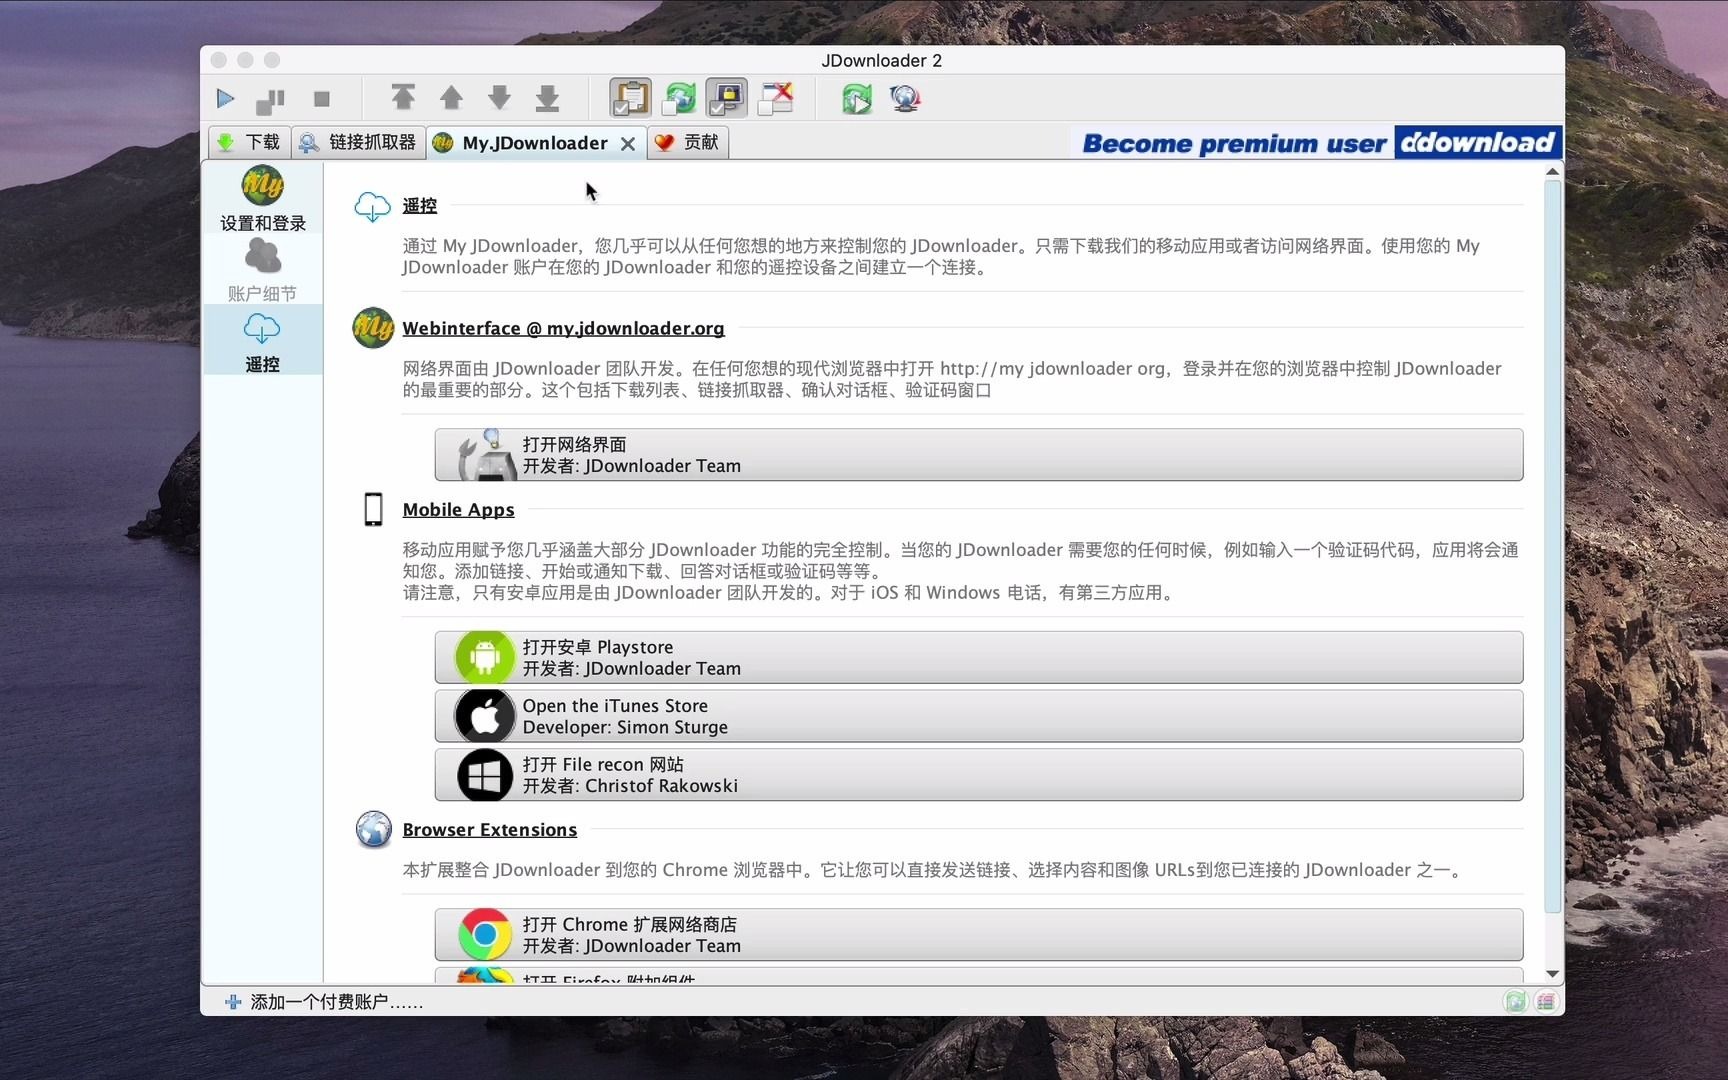Image resolution: width=1728 pixels, height=1080 pixels.
Task: Open 账户细节 in sidebar
Action: [263, 269]
